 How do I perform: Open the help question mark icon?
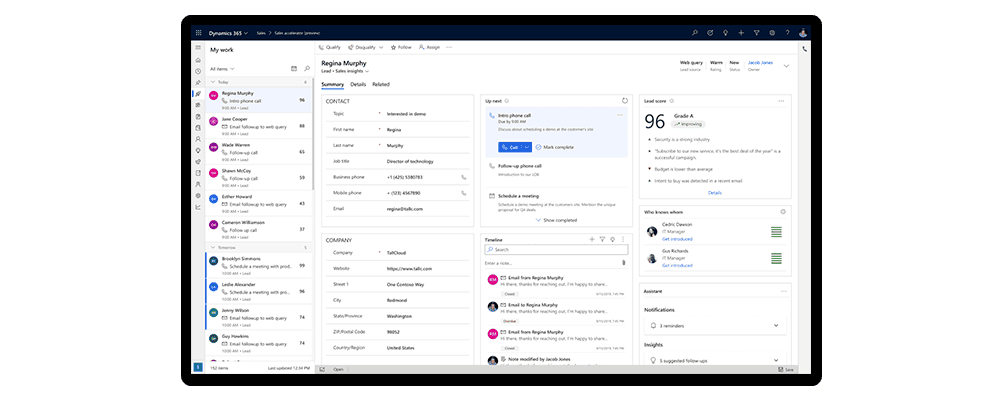788,33
